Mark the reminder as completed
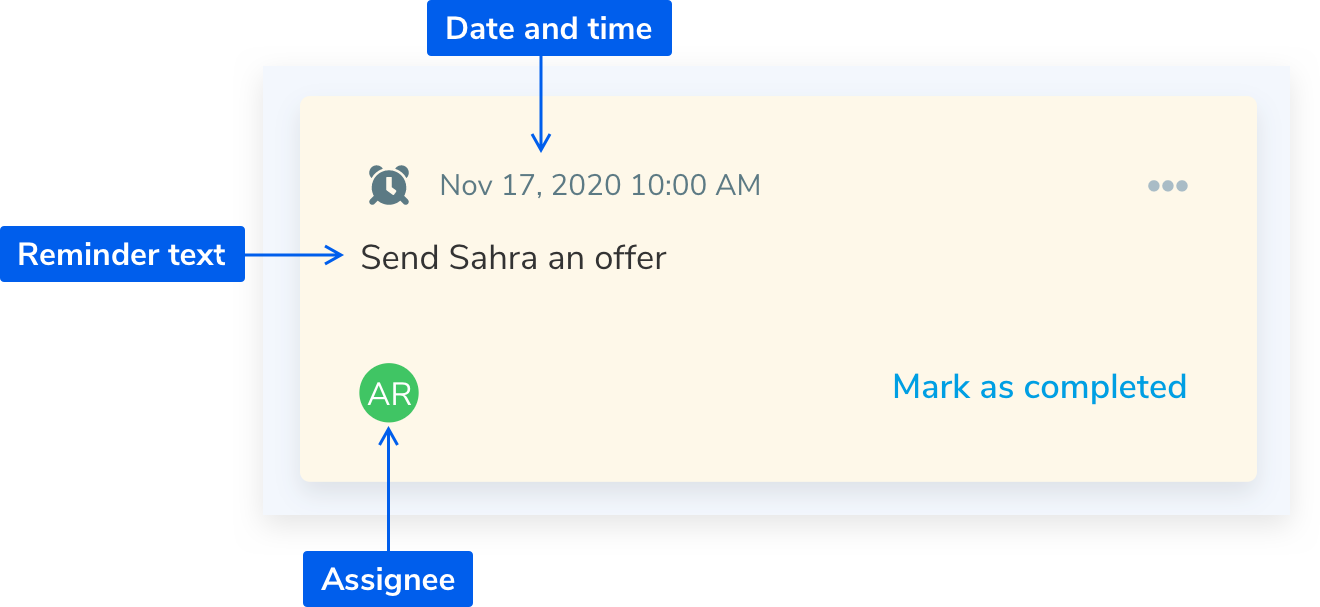 [1039, 387]
